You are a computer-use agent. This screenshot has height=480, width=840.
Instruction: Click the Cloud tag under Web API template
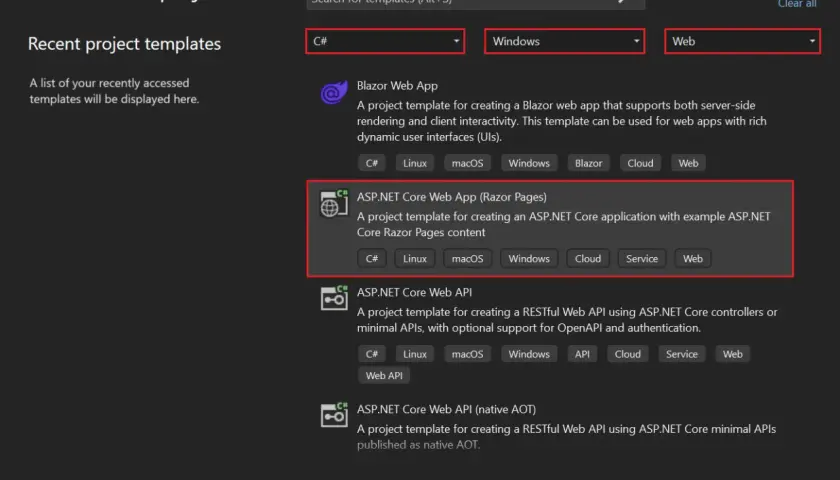[627, 354]
